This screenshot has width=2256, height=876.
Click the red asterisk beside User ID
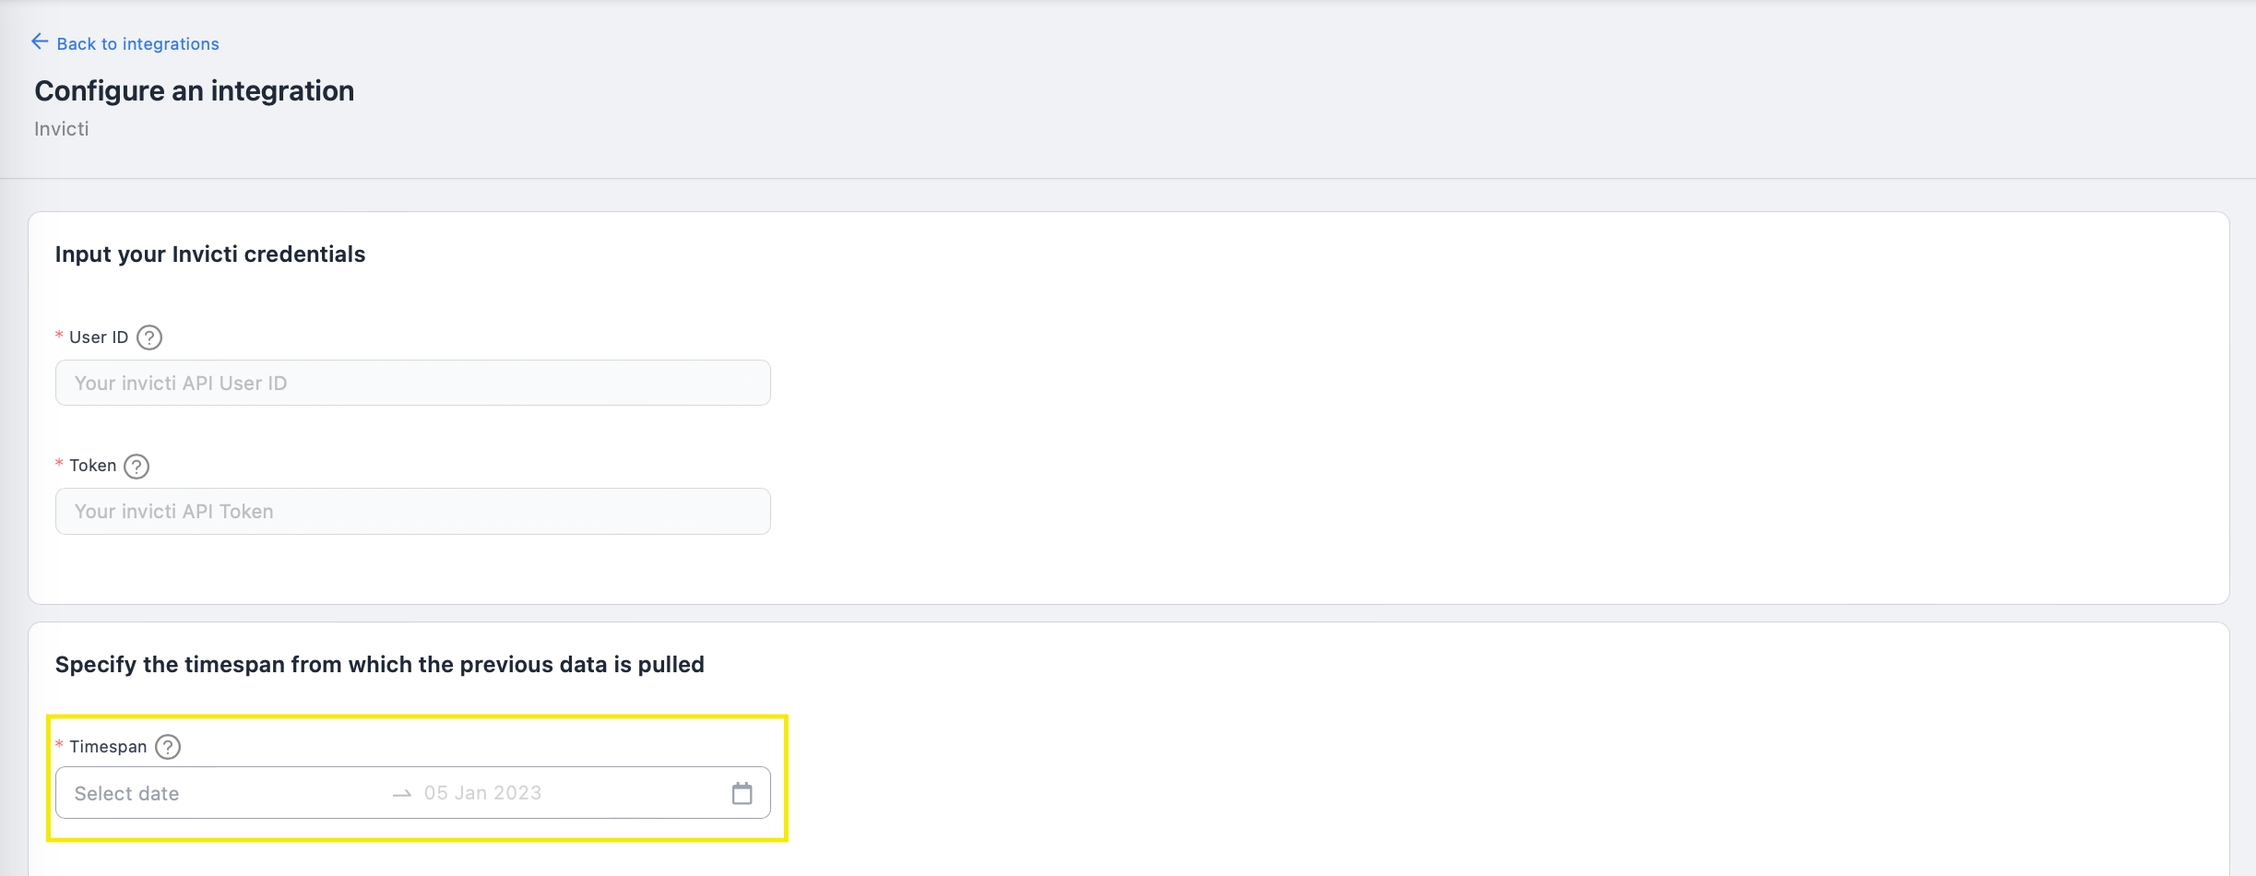click(59, 336)
